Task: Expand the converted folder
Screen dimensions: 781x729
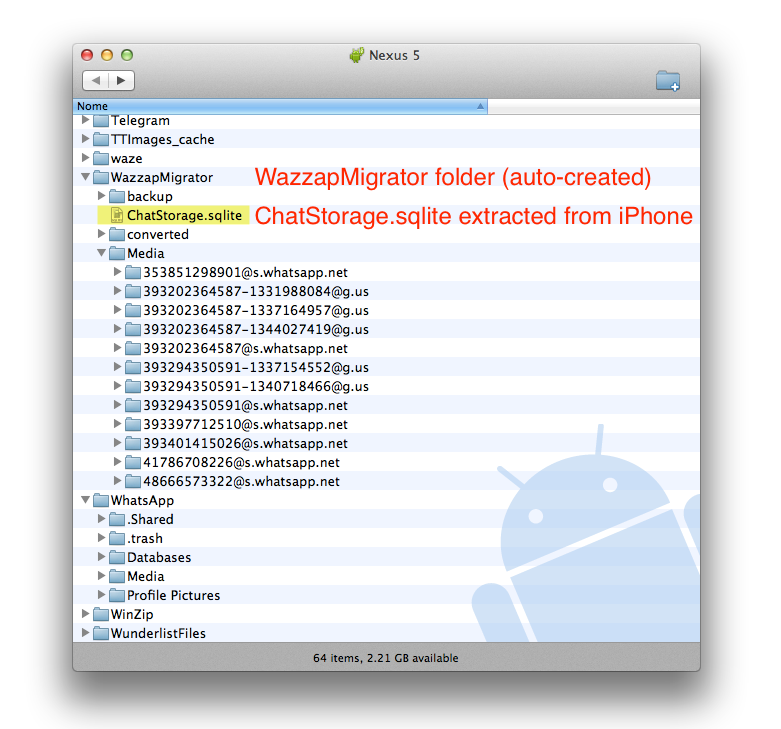Action: (101, 234)
